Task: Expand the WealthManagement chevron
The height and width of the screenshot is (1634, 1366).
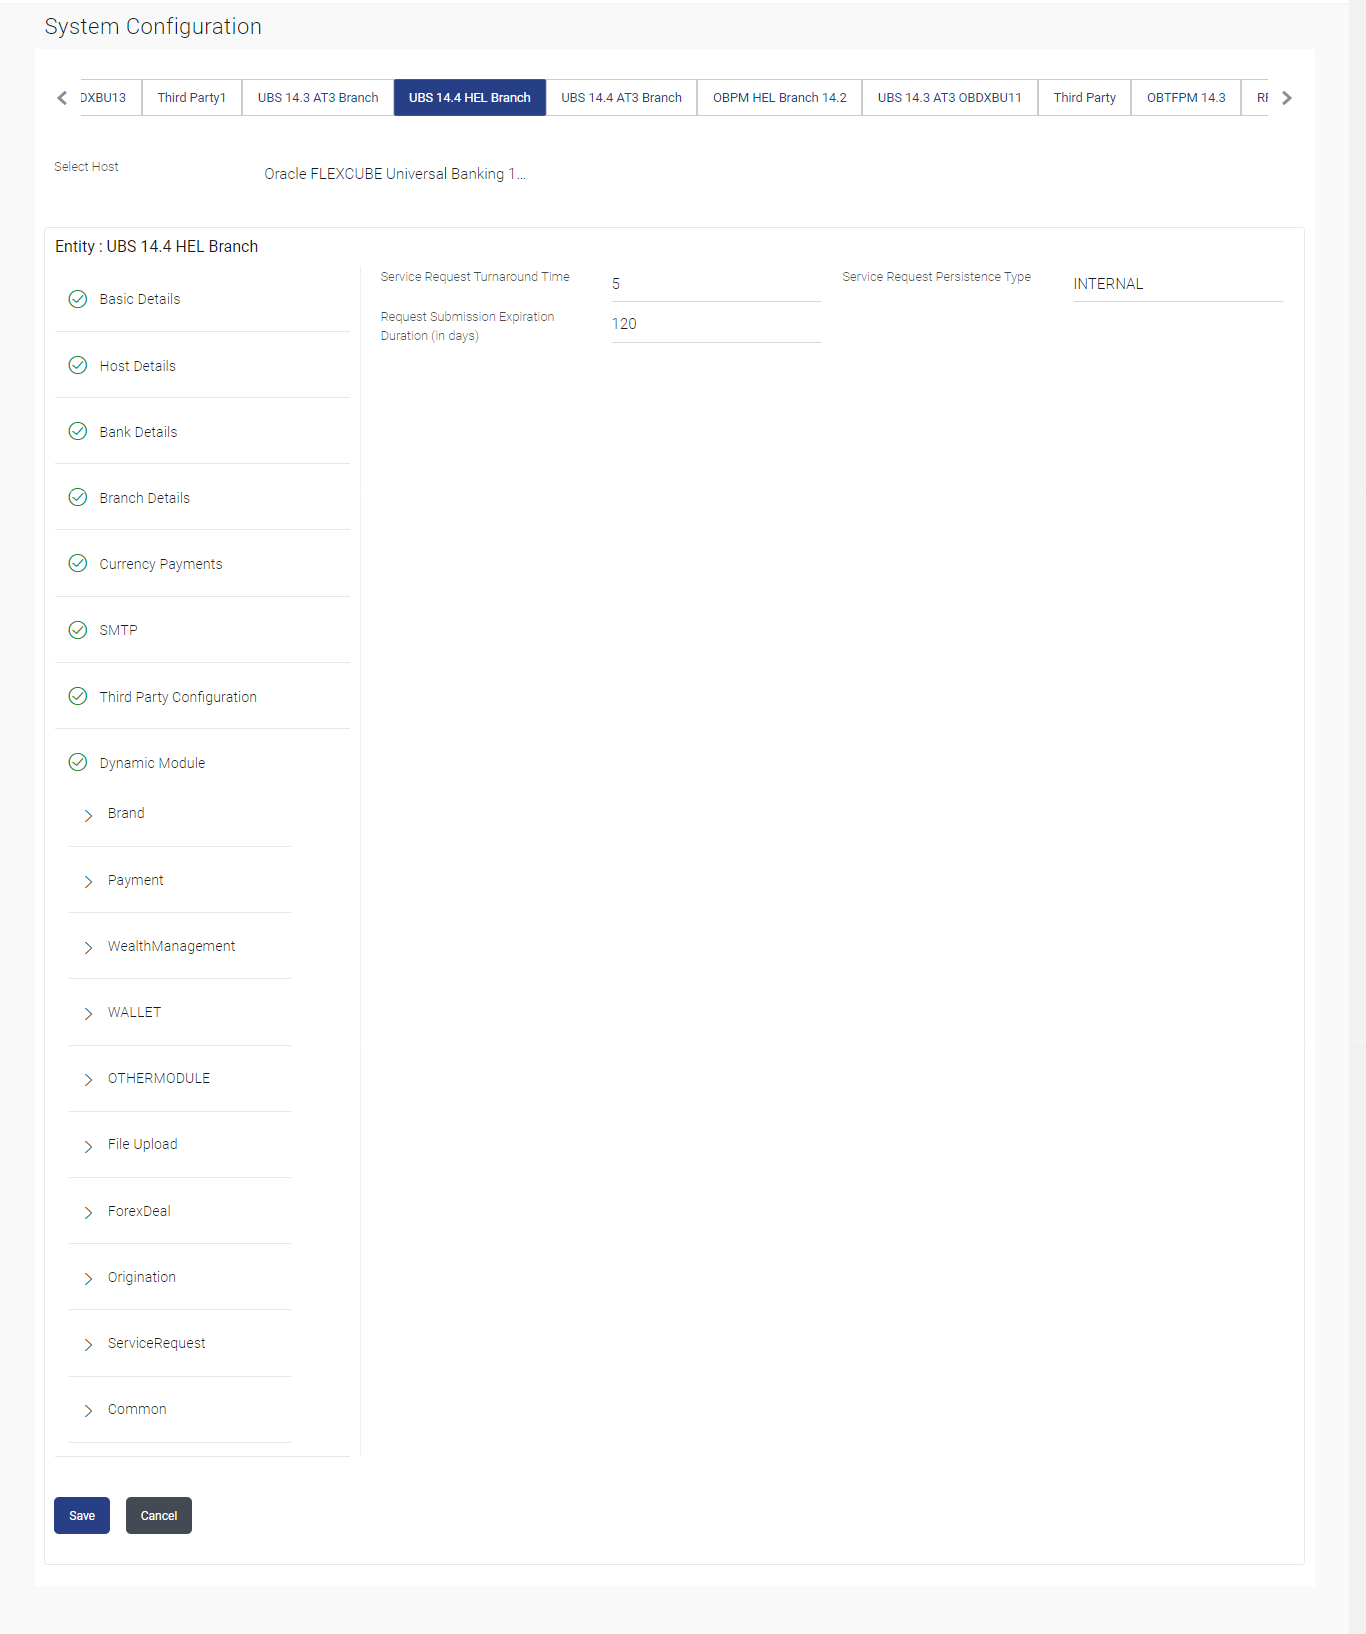Action: pyautogui.click(x=88, y=947)
